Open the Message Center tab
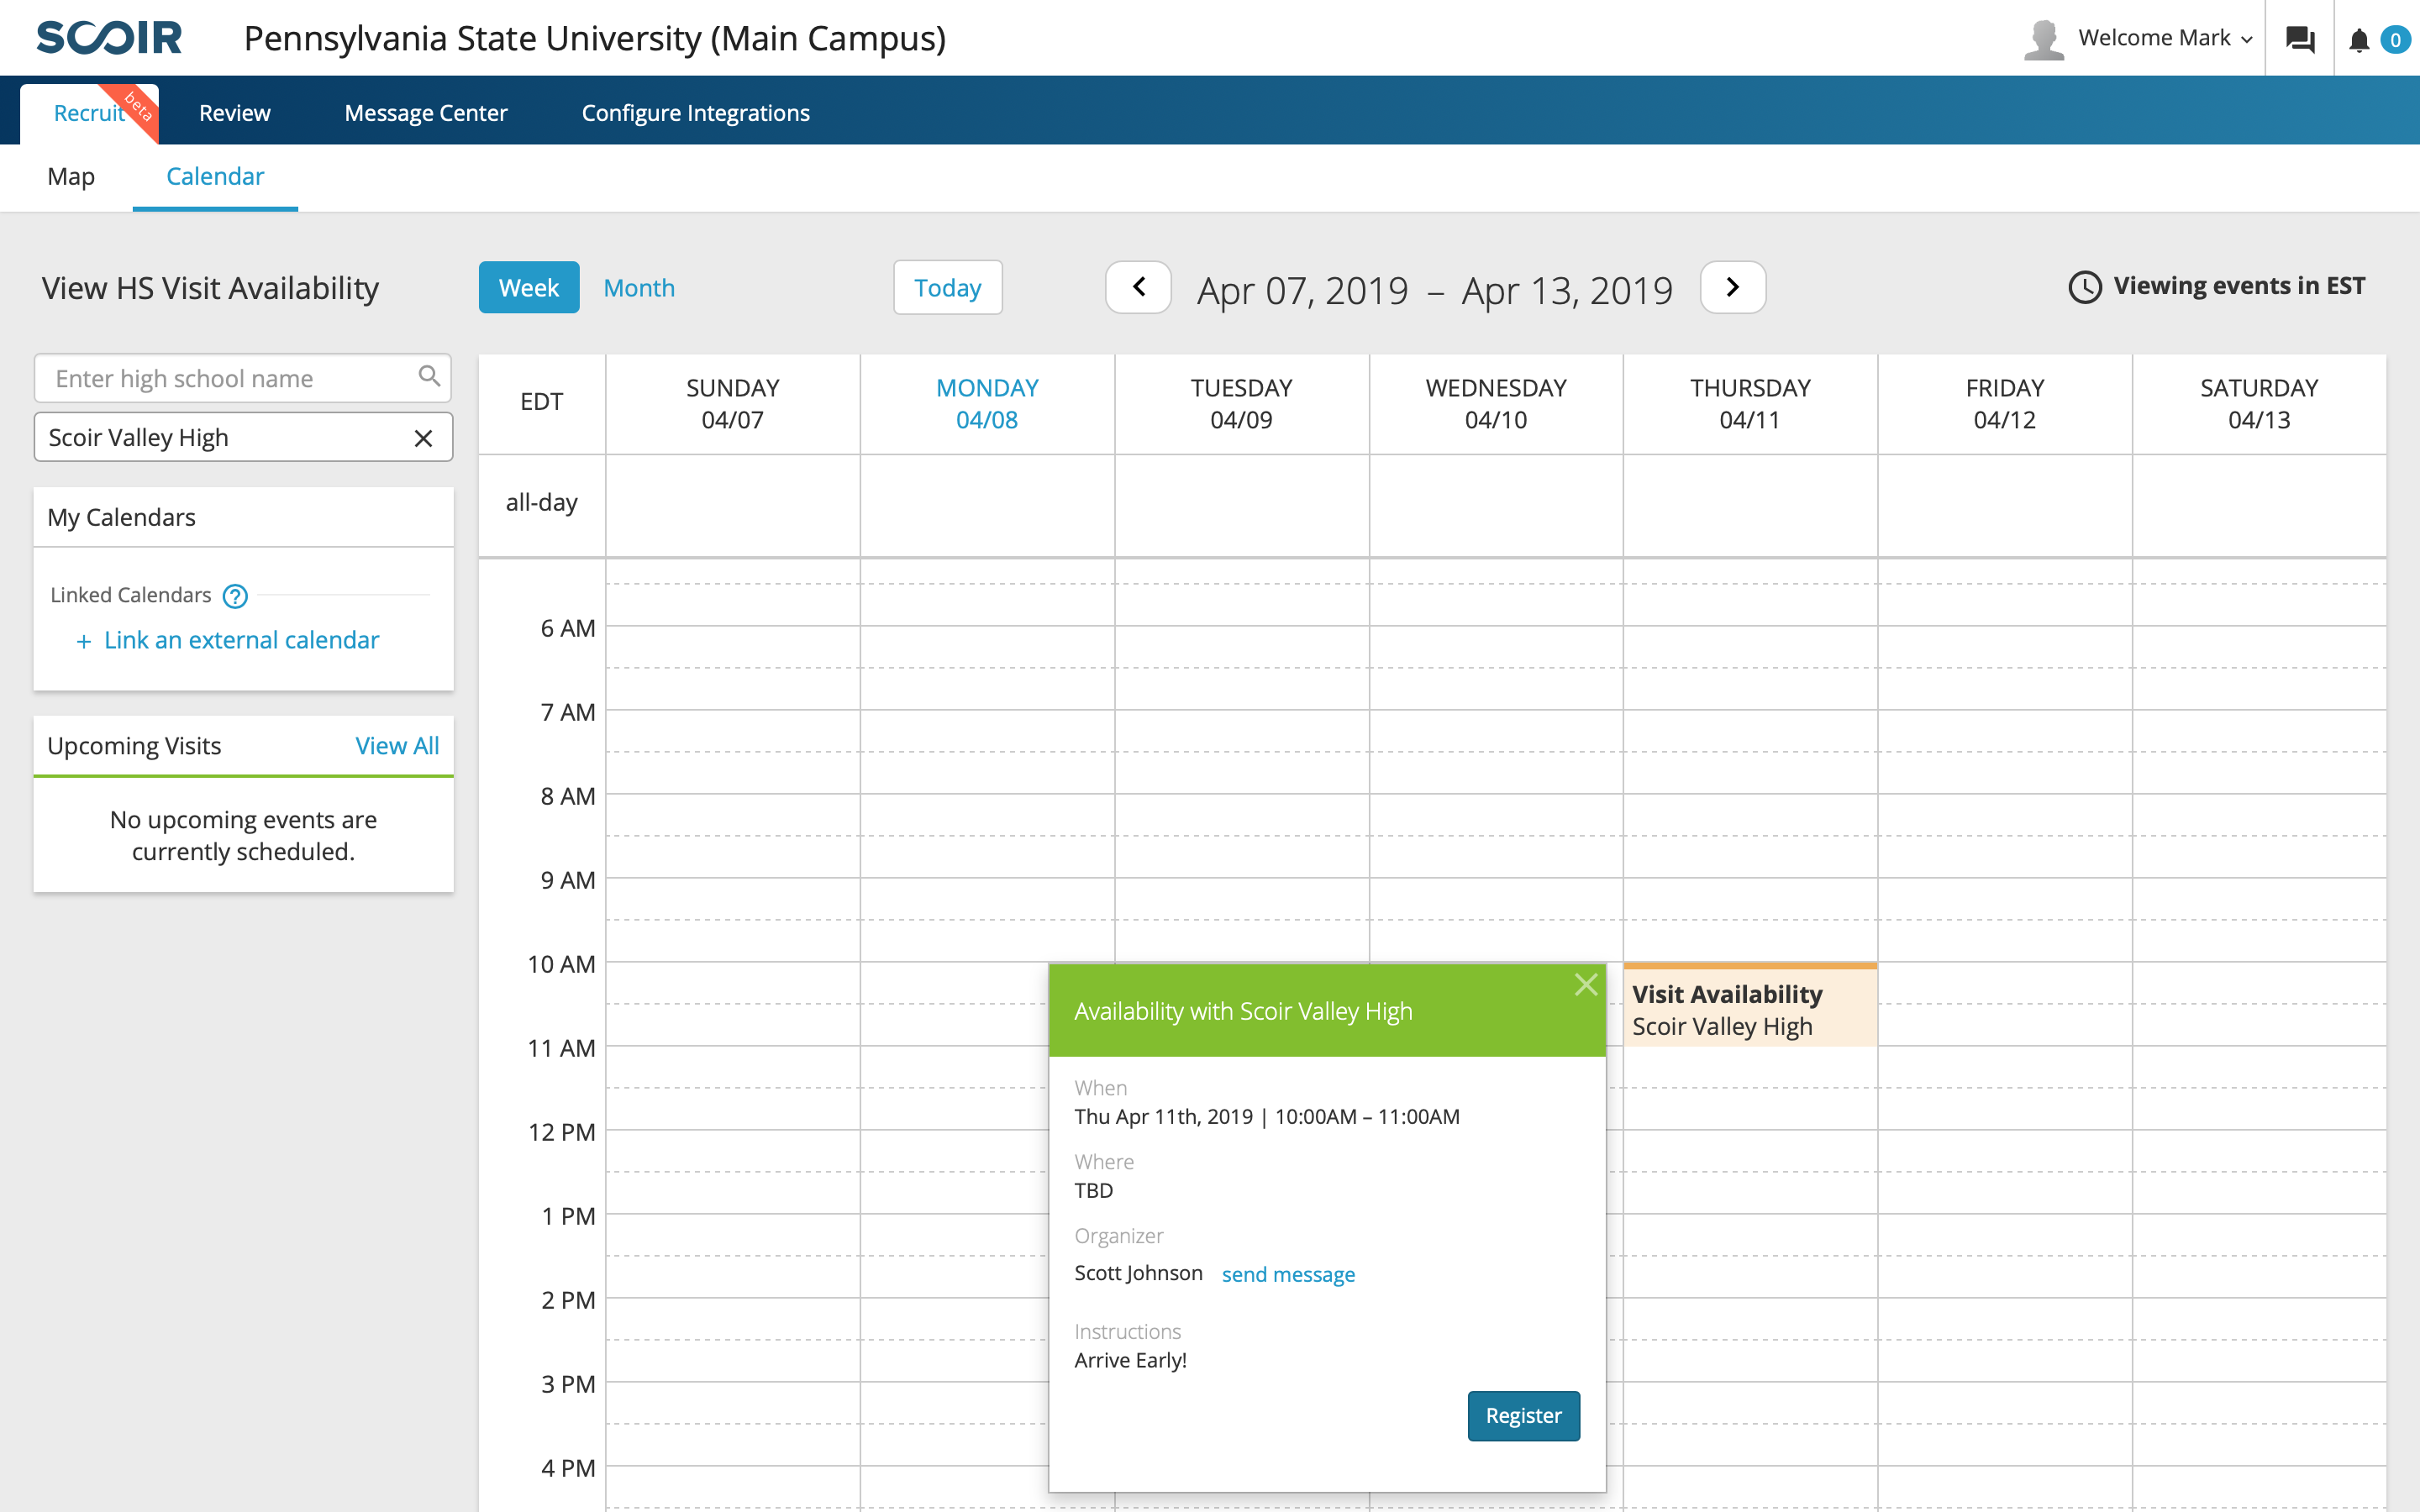This screenshot has width=2420, height=1512. [426, 113]
